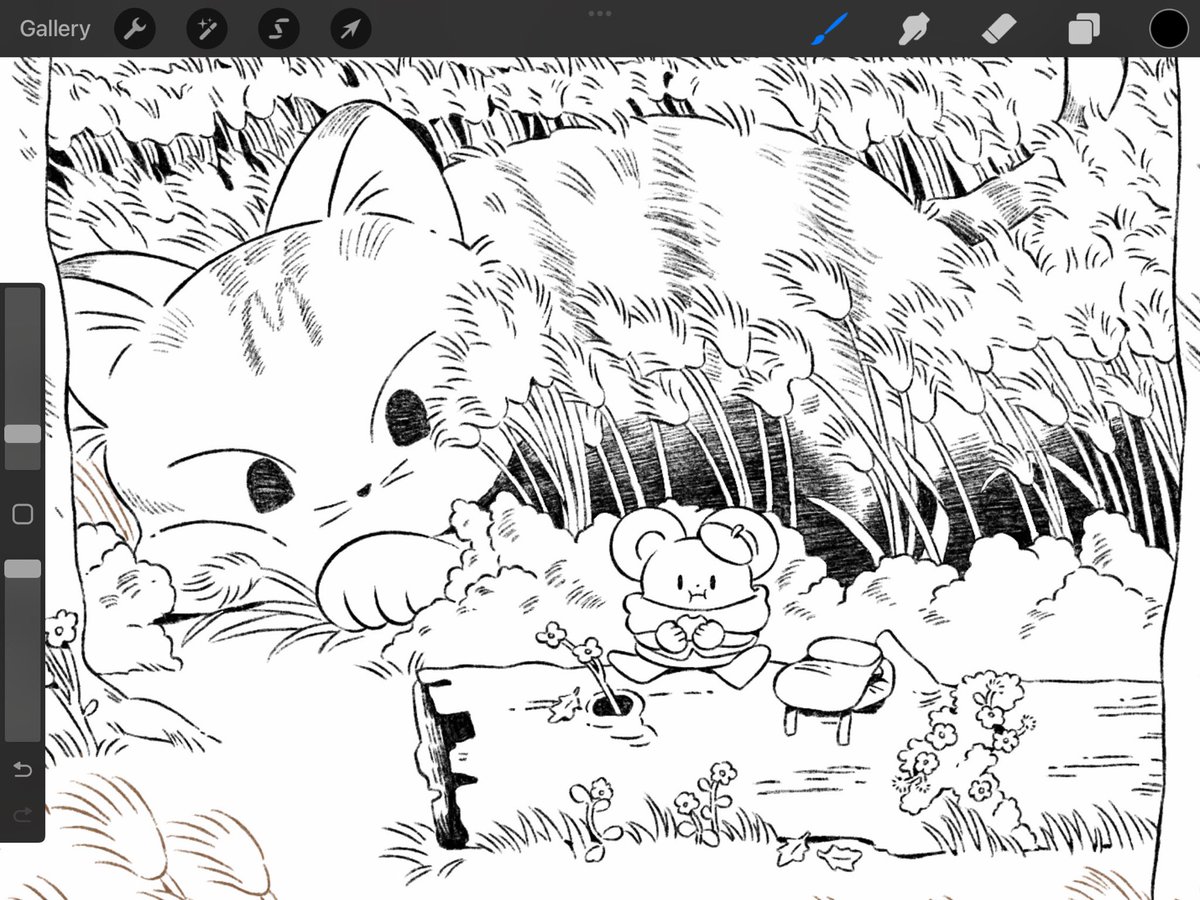Open the Actions wrench menu
This screenshot has height=900, width=1200.
point(135,29)
